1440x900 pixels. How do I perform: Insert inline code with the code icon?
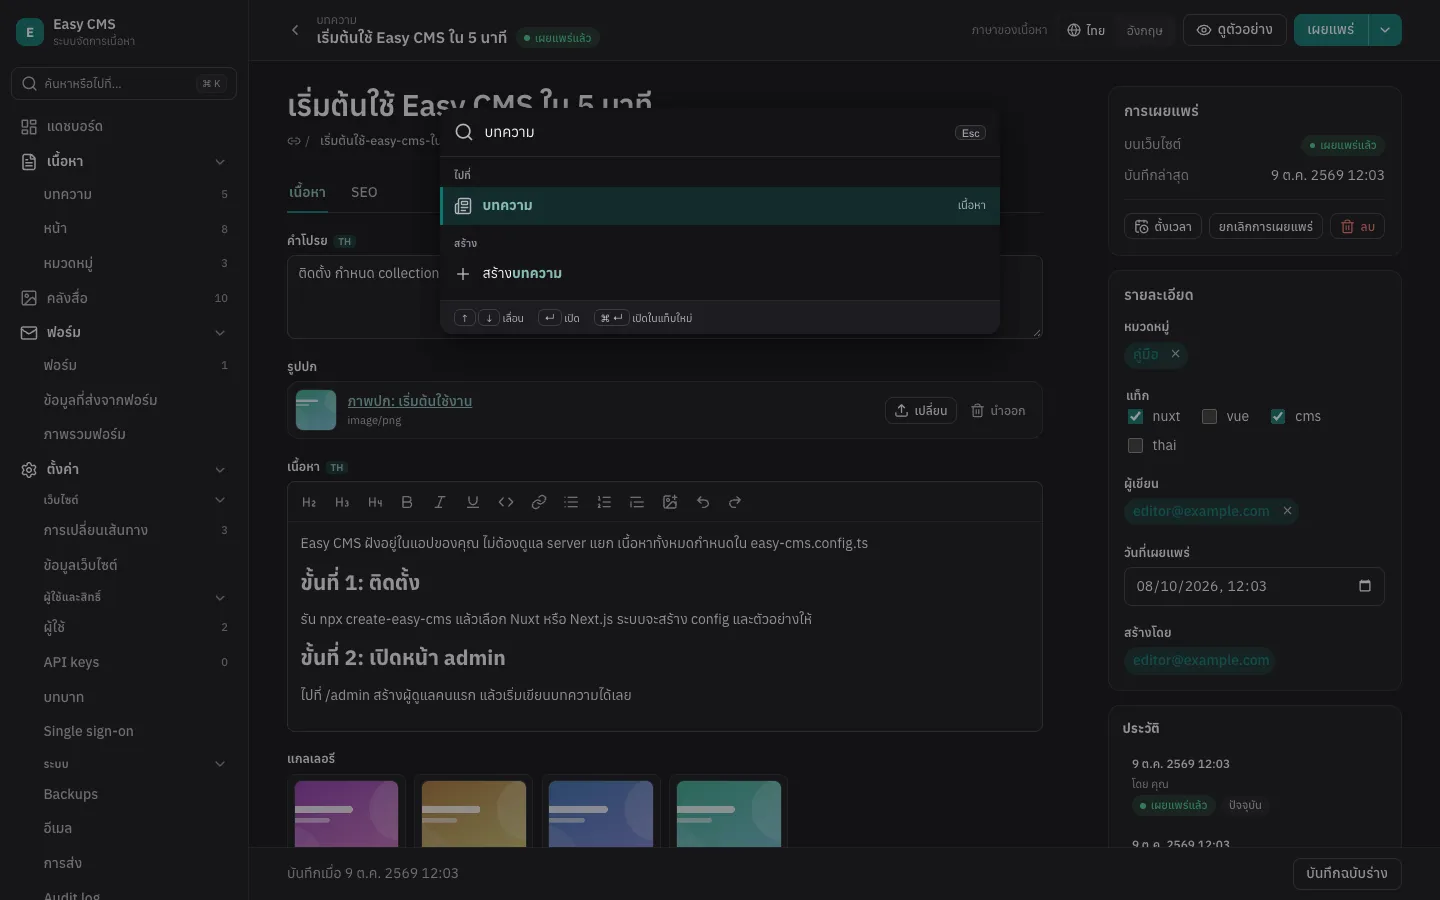[x=506, y=502]
